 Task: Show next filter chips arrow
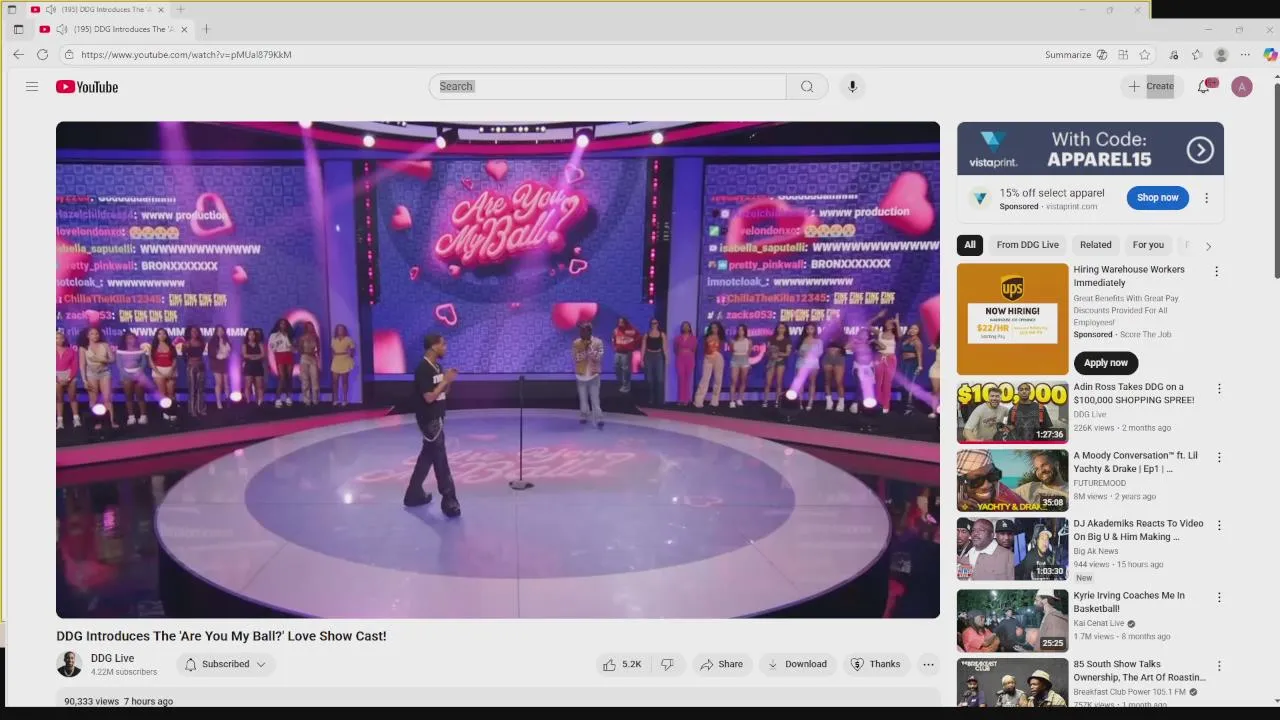point(1208,245)
